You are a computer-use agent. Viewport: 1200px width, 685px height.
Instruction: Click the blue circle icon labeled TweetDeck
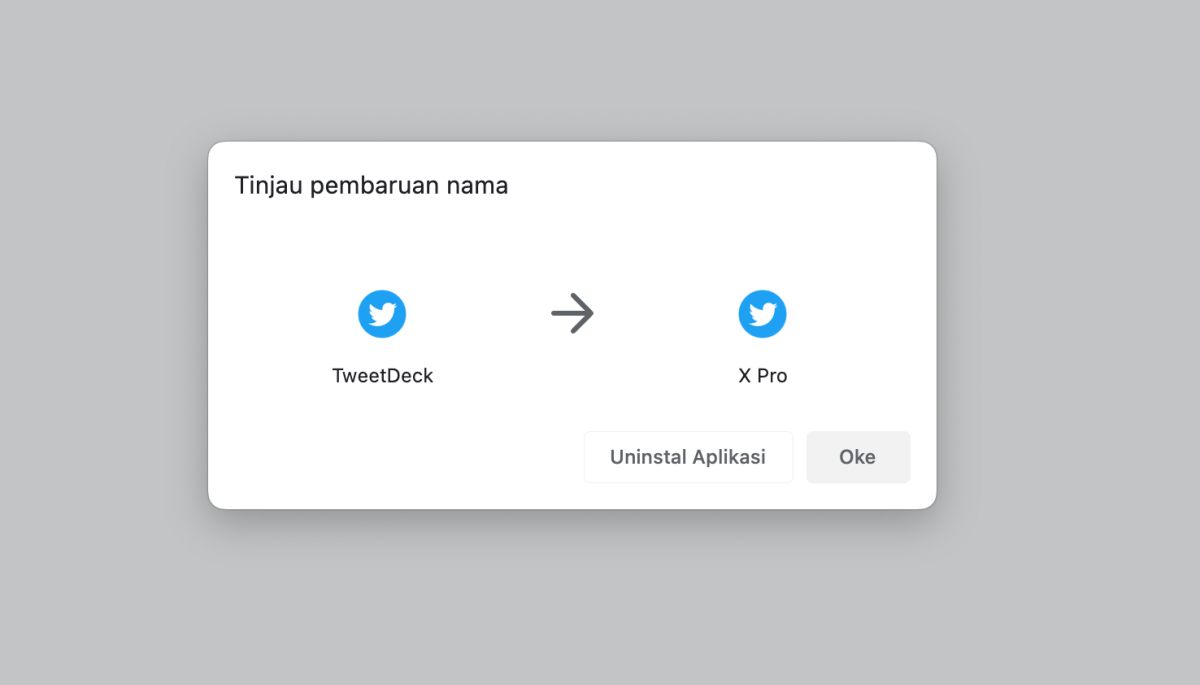[x=382, y=314]
